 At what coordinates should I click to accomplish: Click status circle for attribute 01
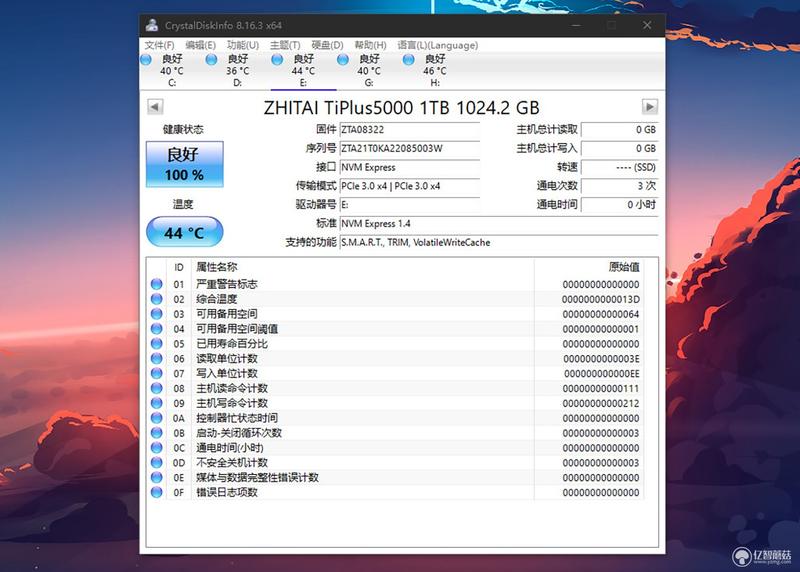[x=157, y=284]
